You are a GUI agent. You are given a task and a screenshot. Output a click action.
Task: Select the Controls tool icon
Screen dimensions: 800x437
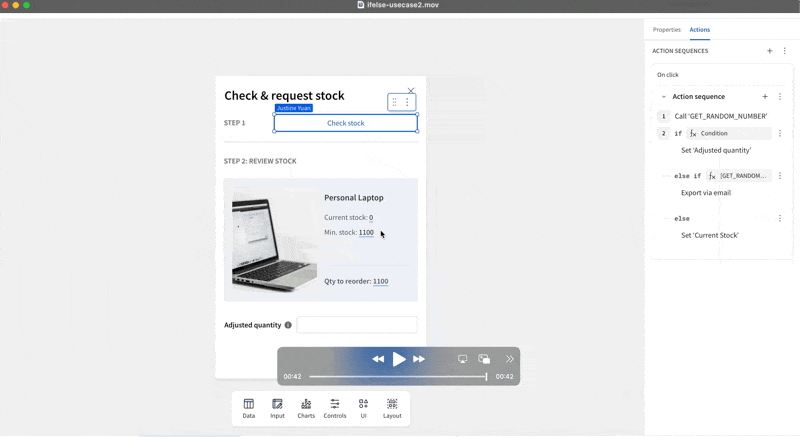pos(335,408)
